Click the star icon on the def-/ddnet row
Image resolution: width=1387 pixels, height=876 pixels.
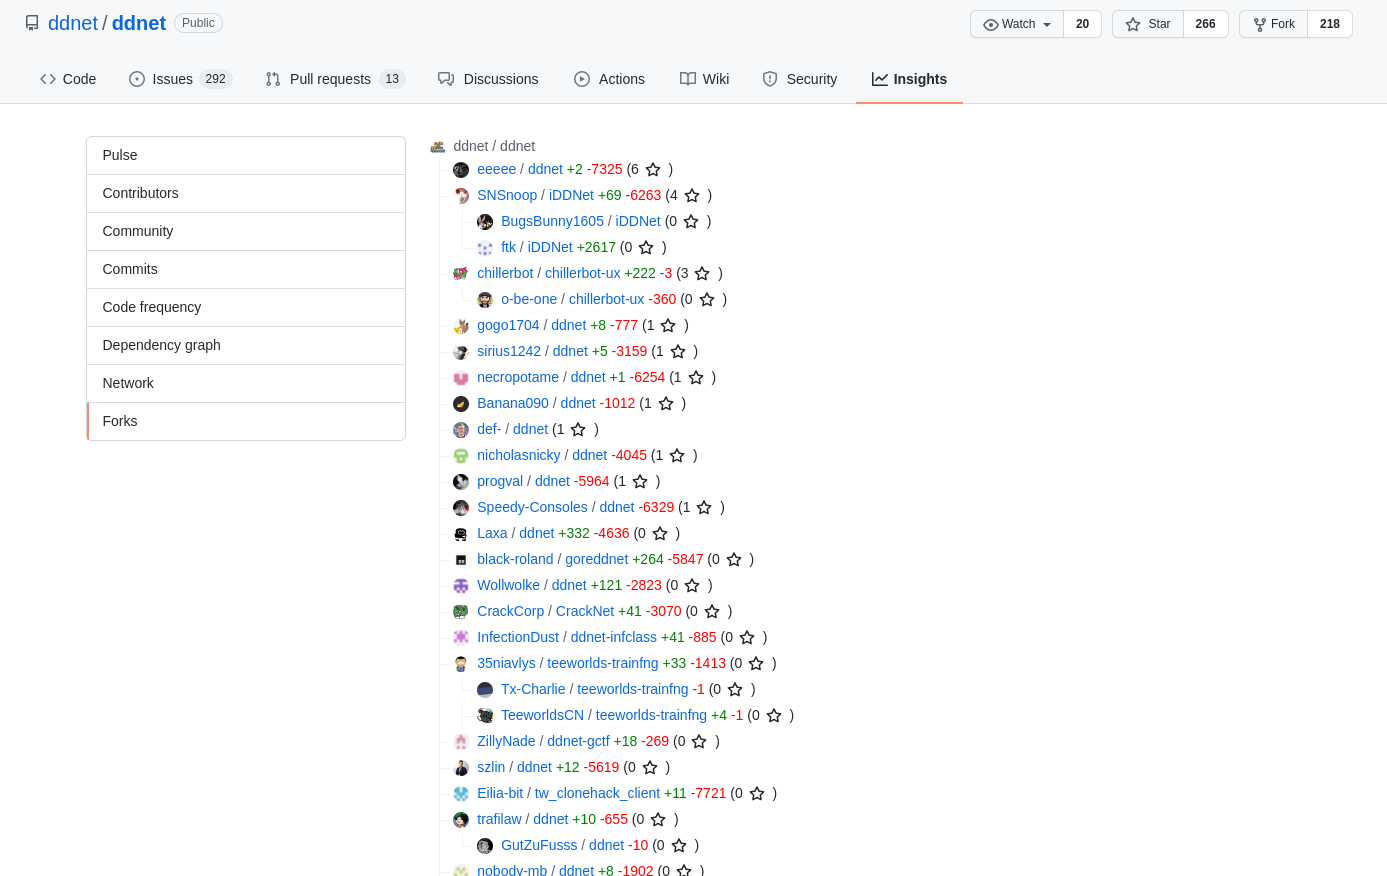578,430
